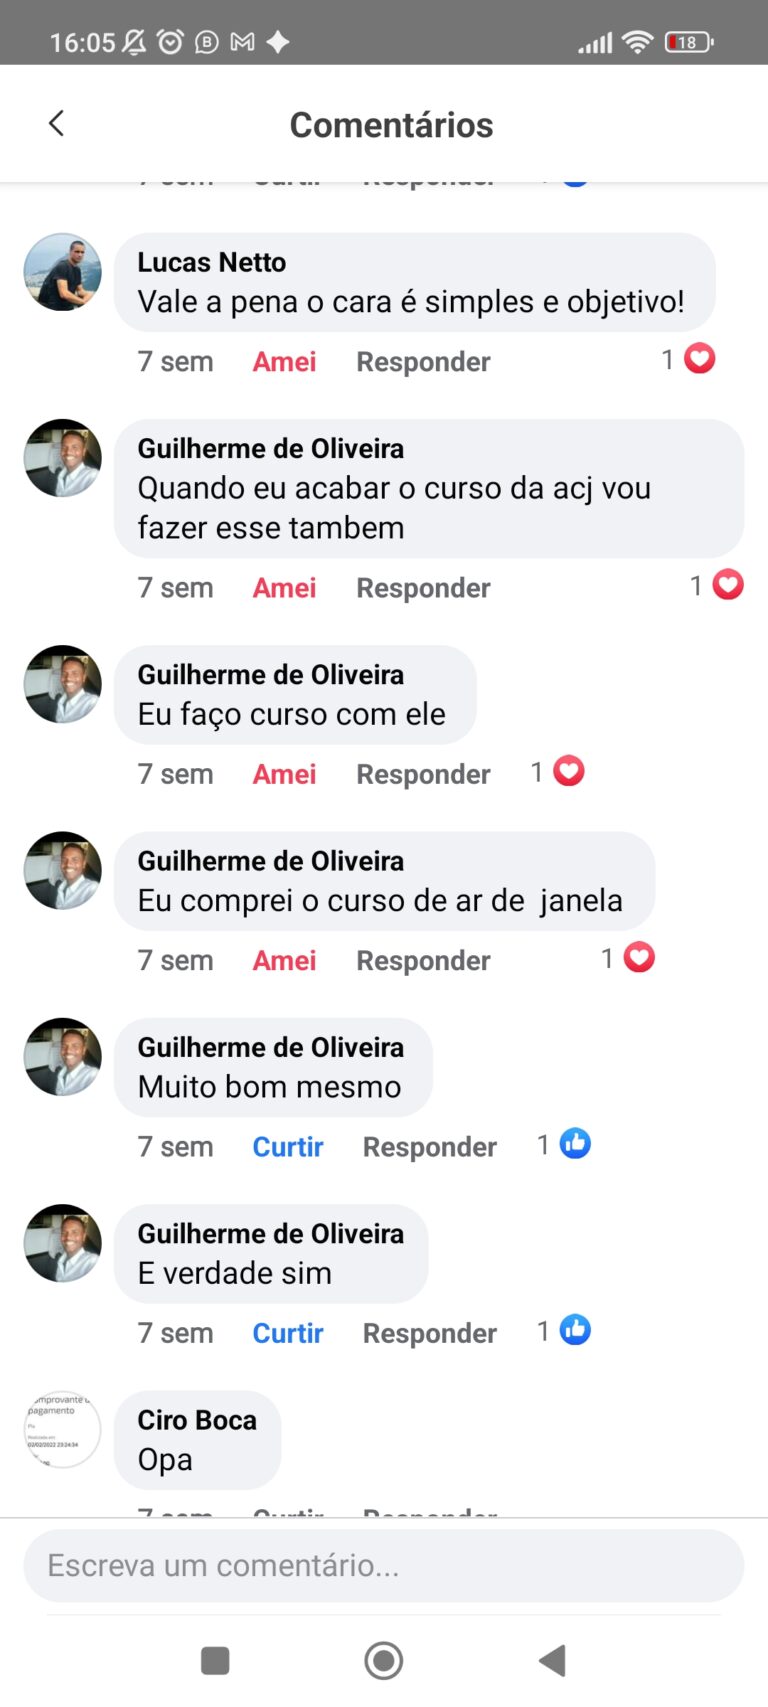
Task: Reply to "Eu faço curso com ele" comment
Action: (423, 775)
